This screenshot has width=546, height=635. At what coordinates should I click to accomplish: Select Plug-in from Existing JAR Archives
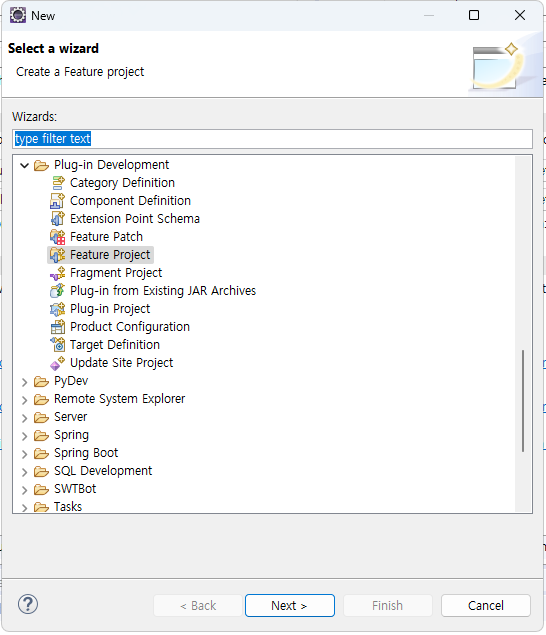[x=163, y=290]
